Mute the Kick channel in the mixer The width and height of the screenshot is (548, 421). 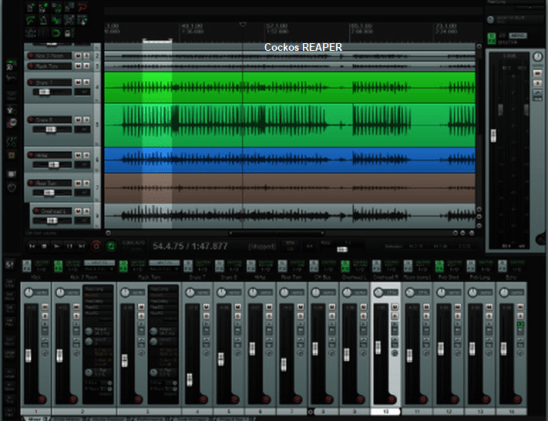(x=45, y=307)
